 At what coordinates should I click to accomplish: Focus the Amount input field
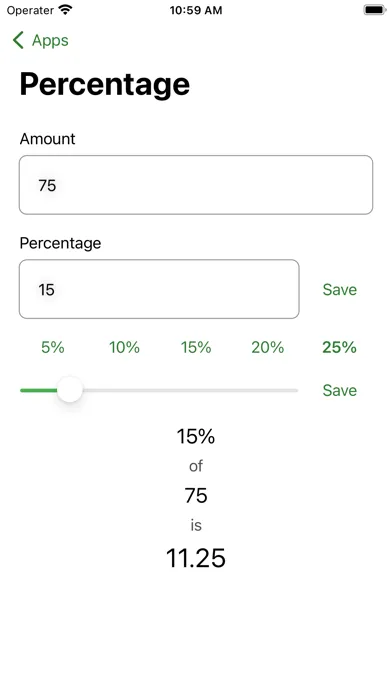pyautogui.click(x=196, y=185)
